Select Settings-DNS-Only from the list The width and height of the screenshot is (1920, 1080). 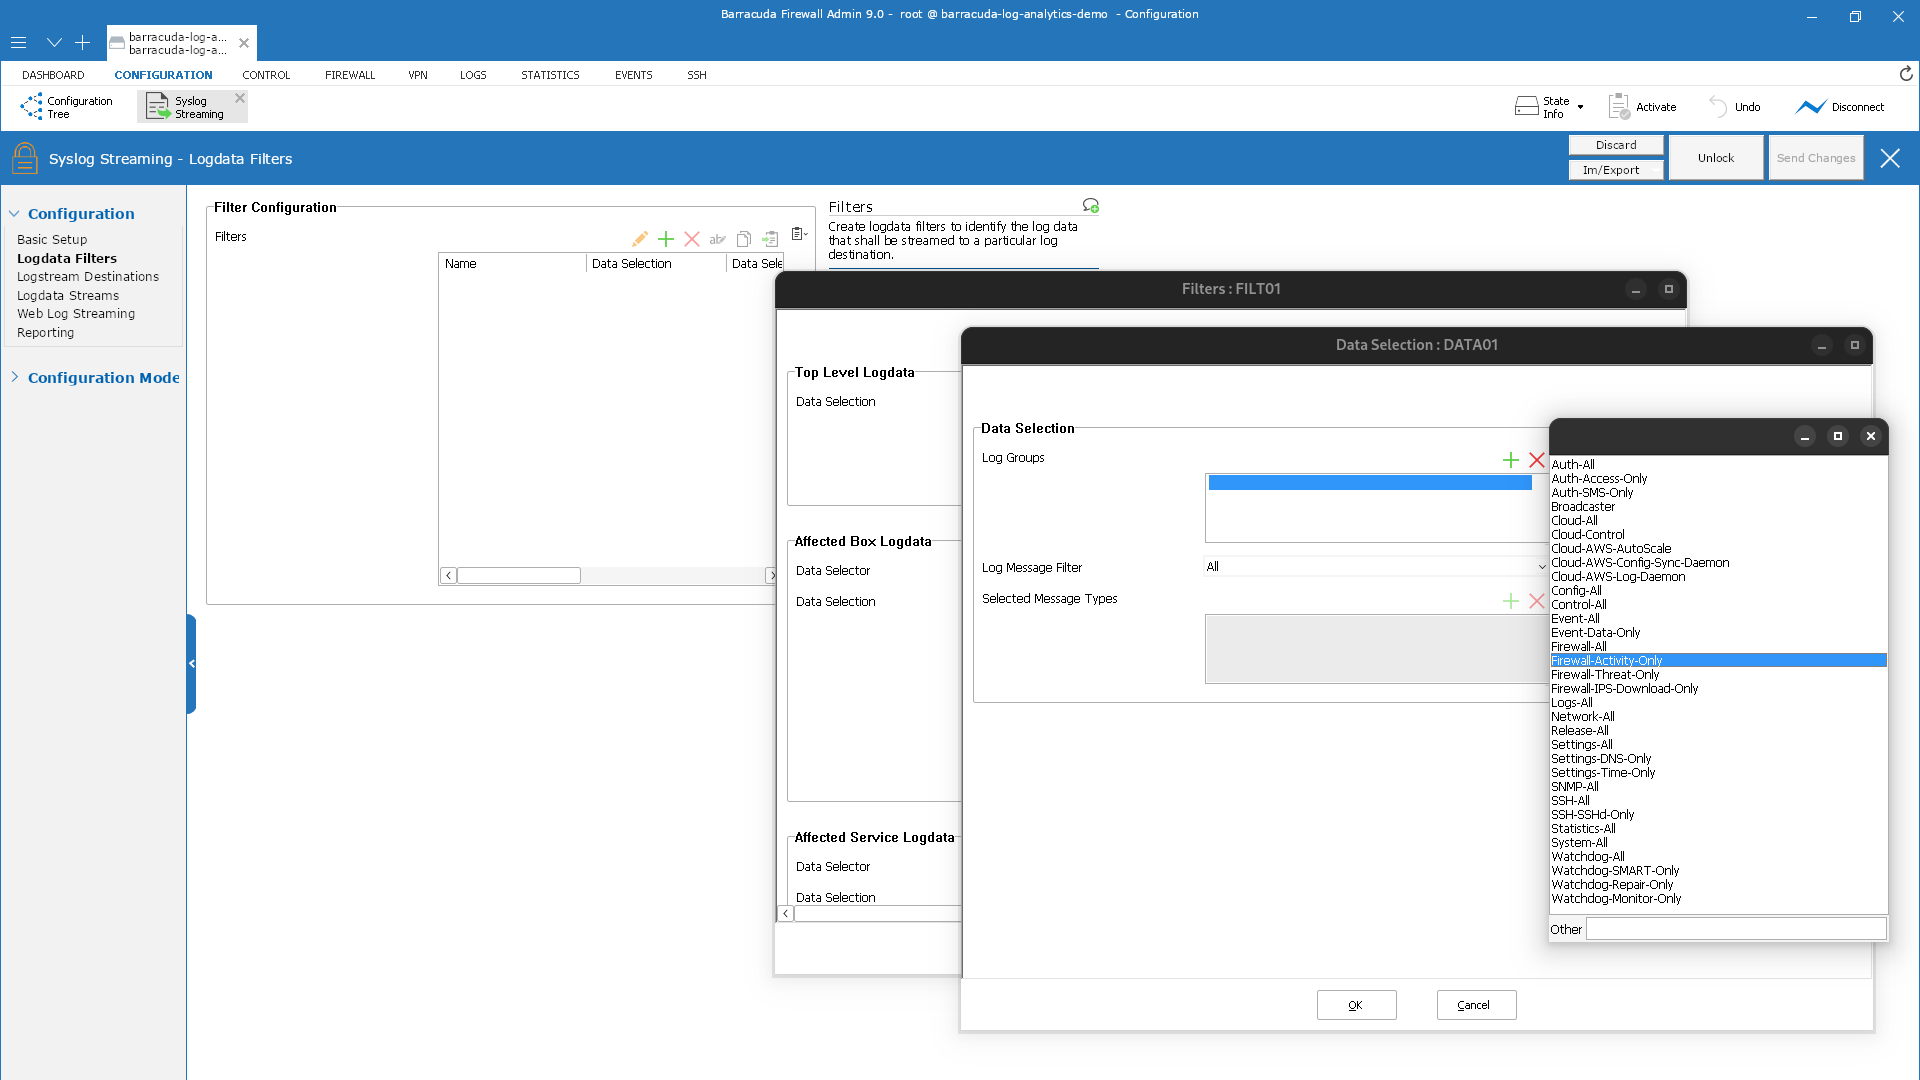pos(1718,759)
